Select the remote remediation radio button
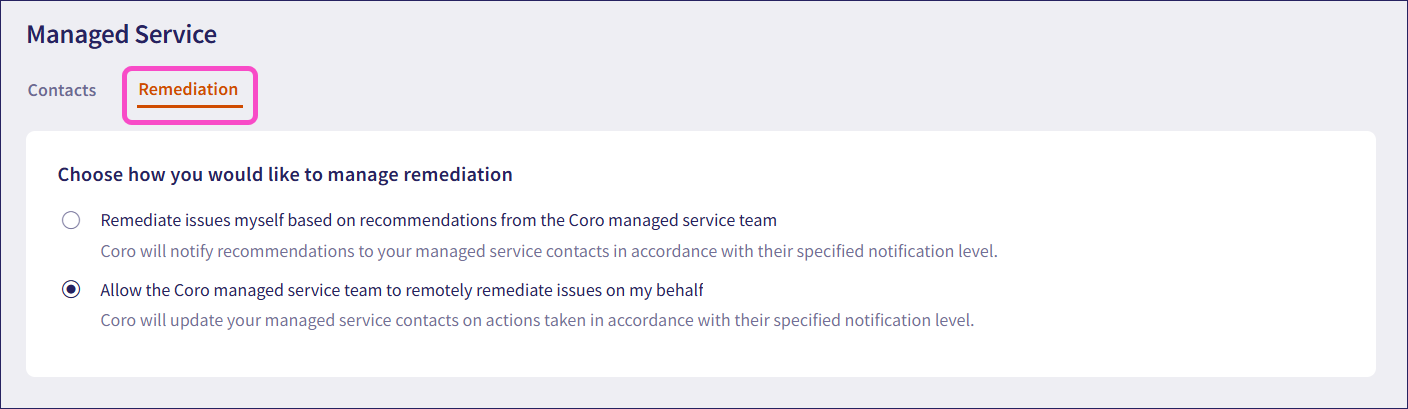 coord(71,290)
